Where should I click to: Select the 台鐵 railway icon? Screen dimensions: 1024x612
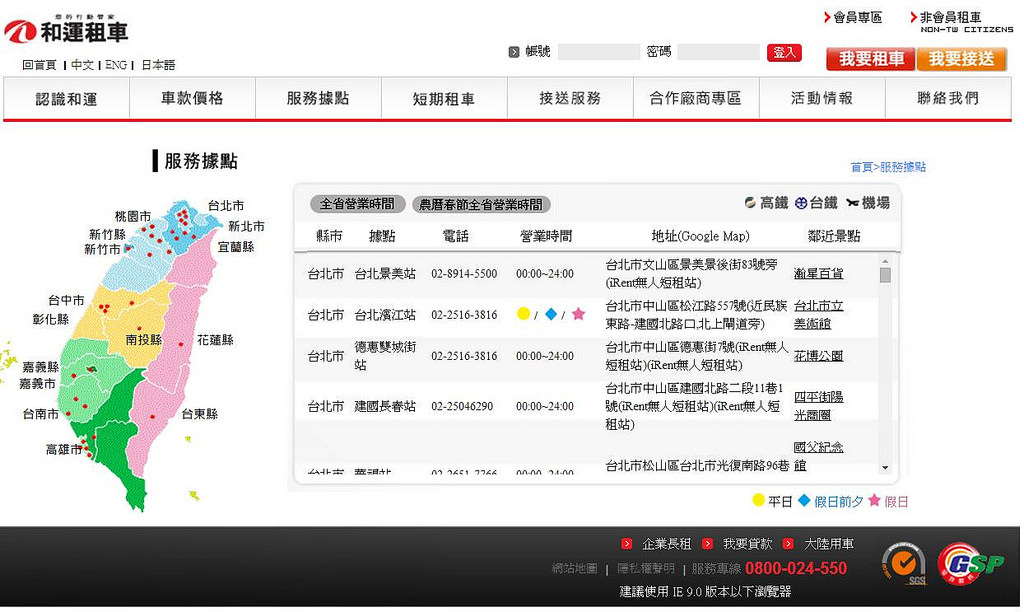click(800, 202)
